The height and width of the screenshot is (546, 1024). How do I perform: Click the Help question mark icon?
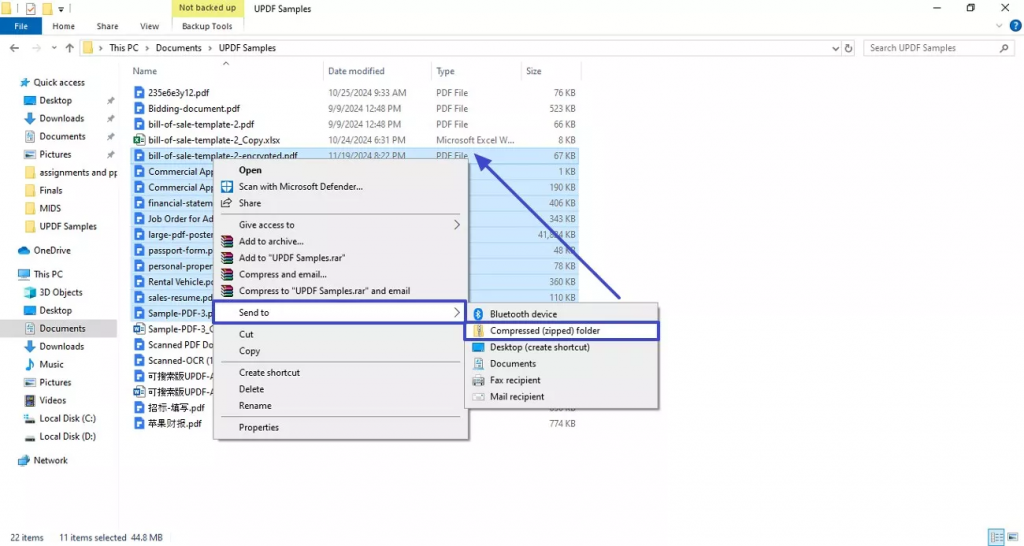point(1015,26)
